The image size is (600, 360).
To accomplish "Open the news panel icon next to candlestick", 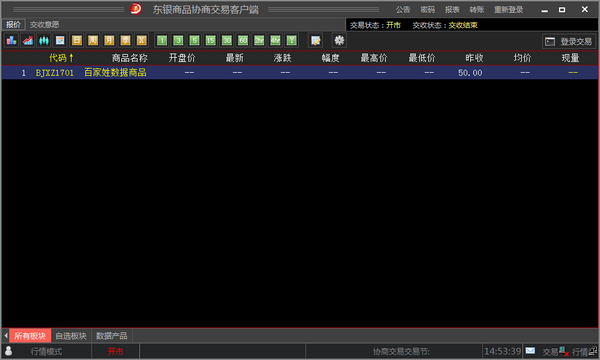I will pos(60,40).
